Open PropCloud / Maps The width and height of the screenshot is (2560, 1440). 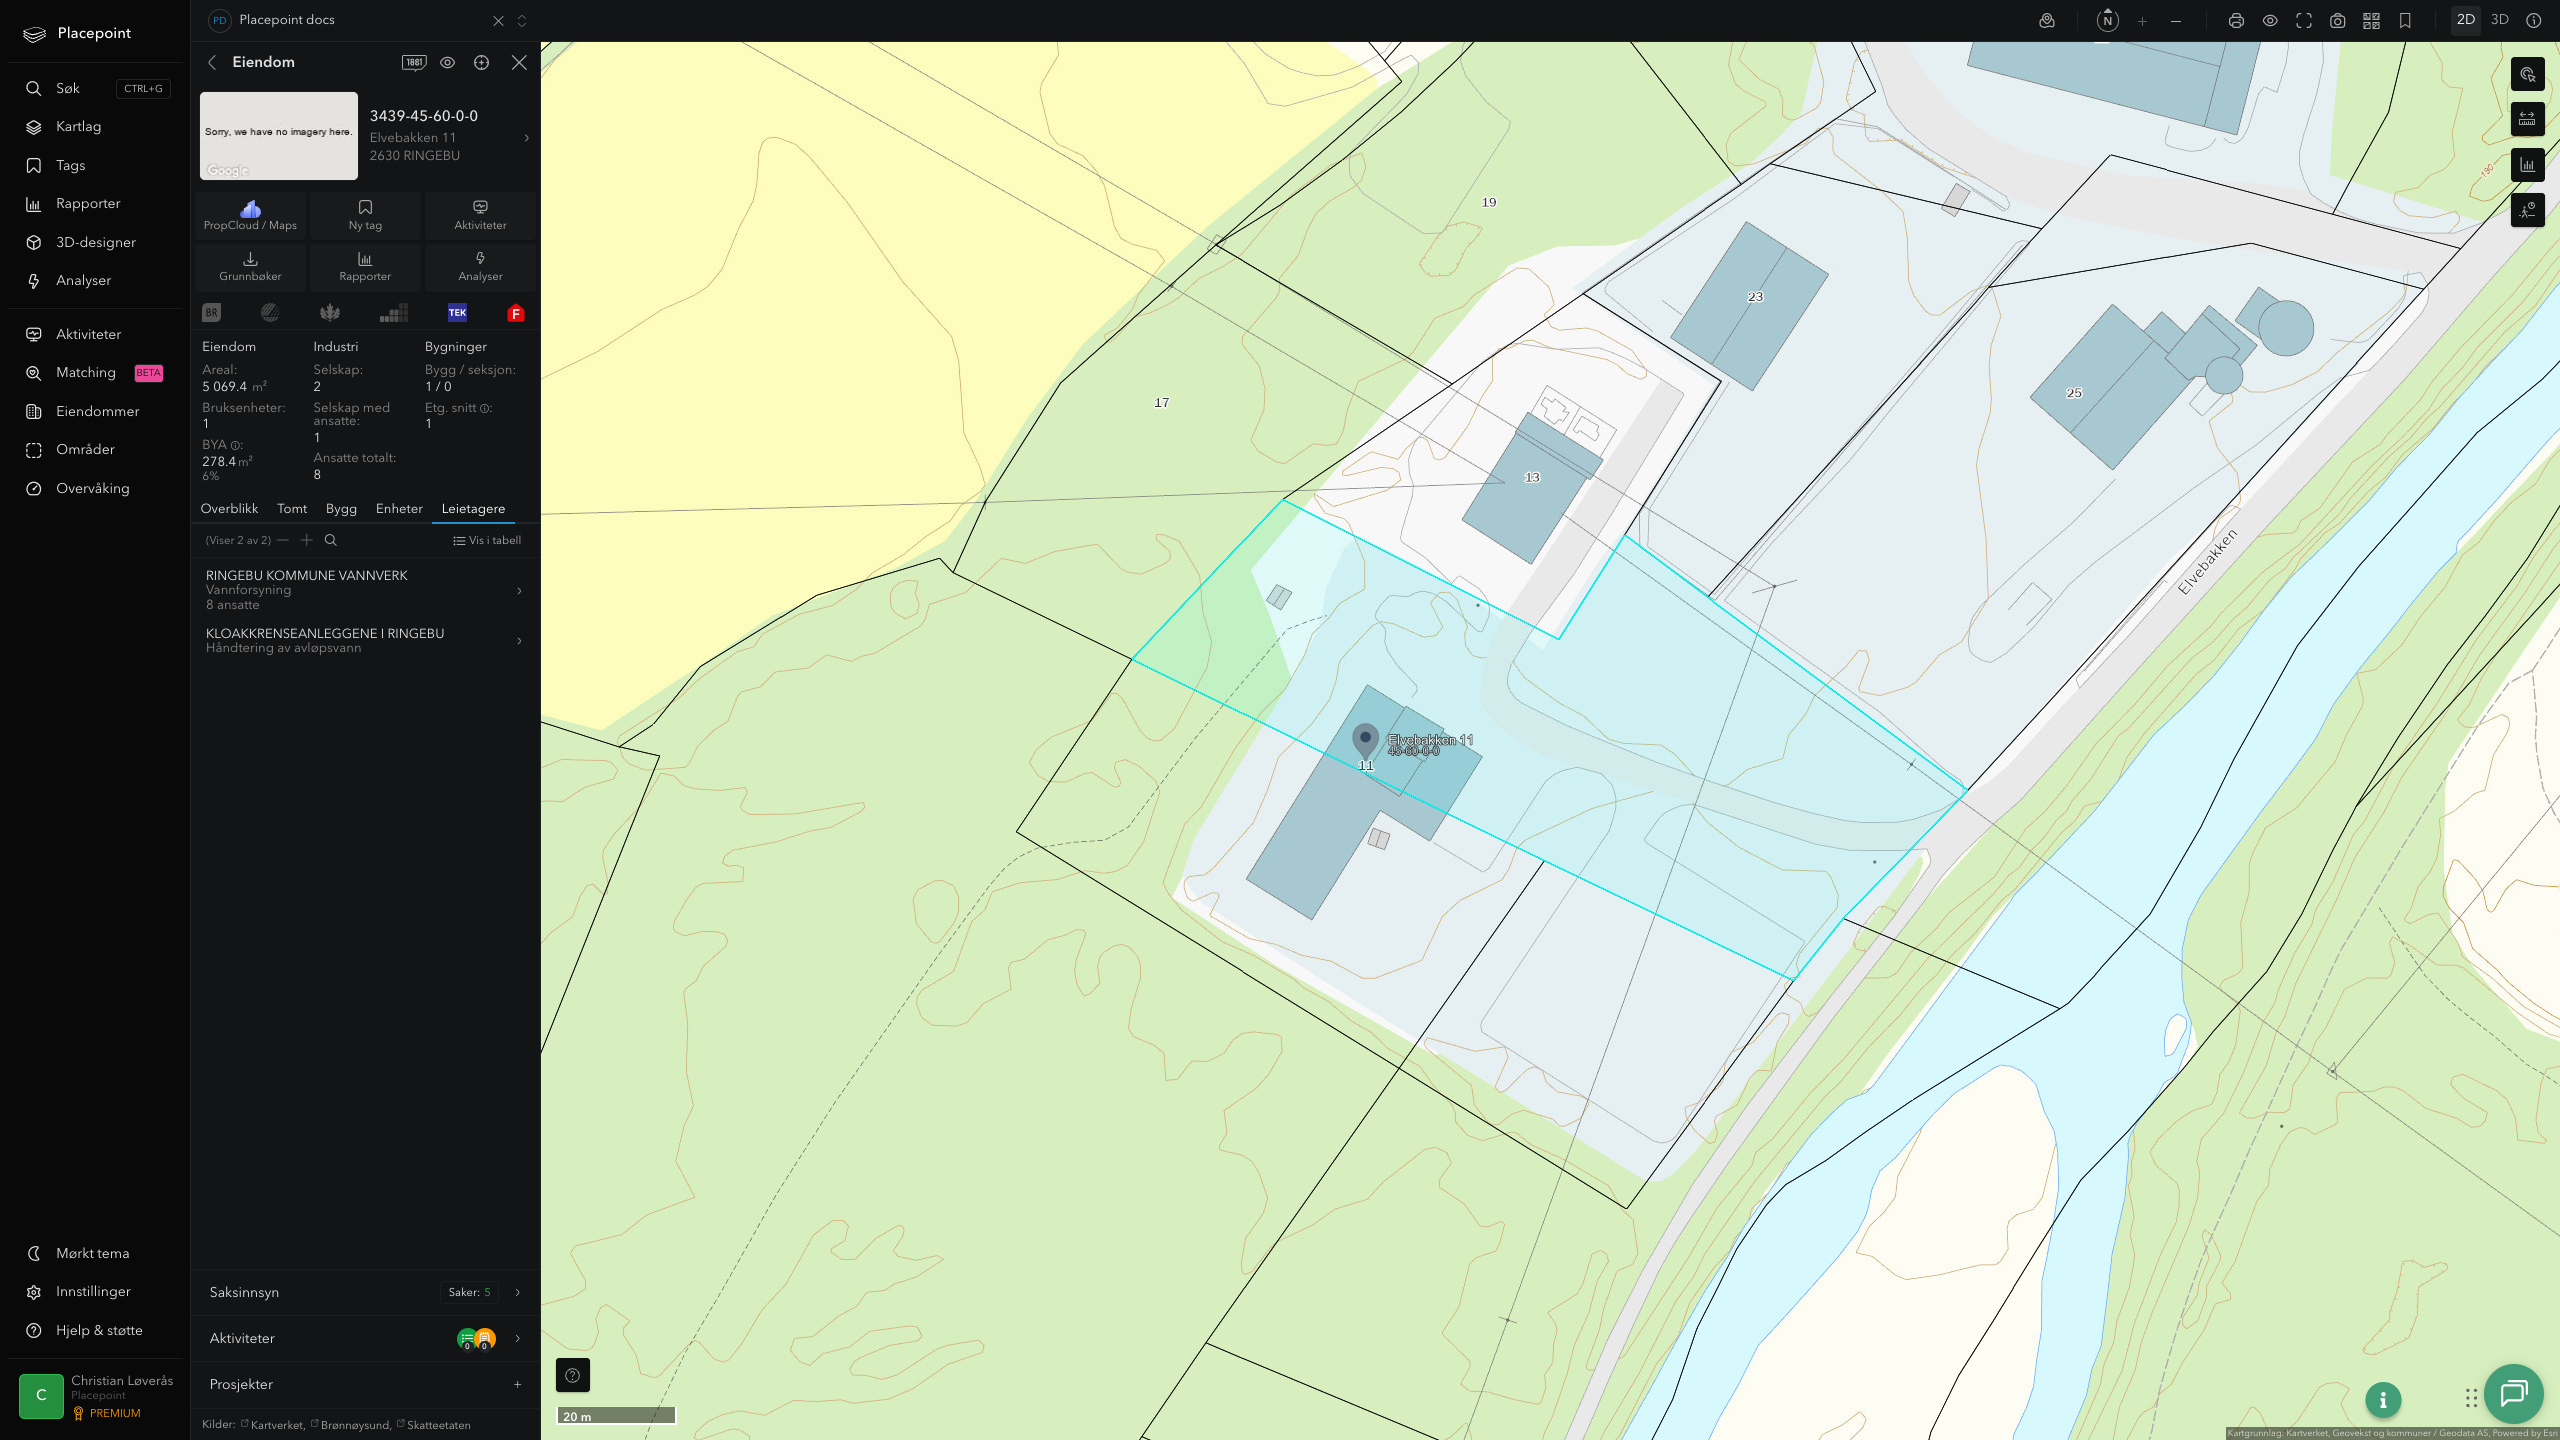(250, 215)
